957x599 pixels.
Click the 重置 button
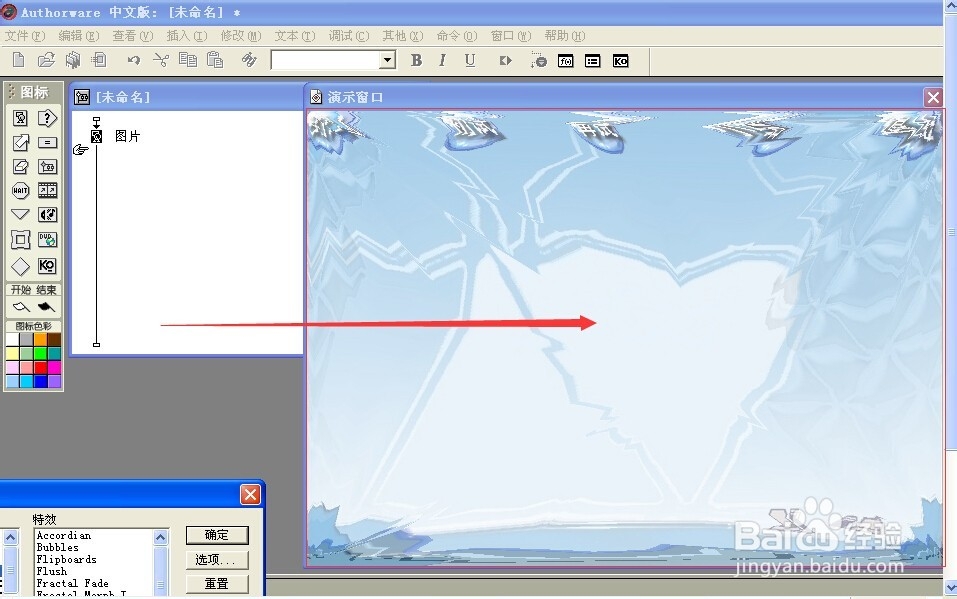217,584
